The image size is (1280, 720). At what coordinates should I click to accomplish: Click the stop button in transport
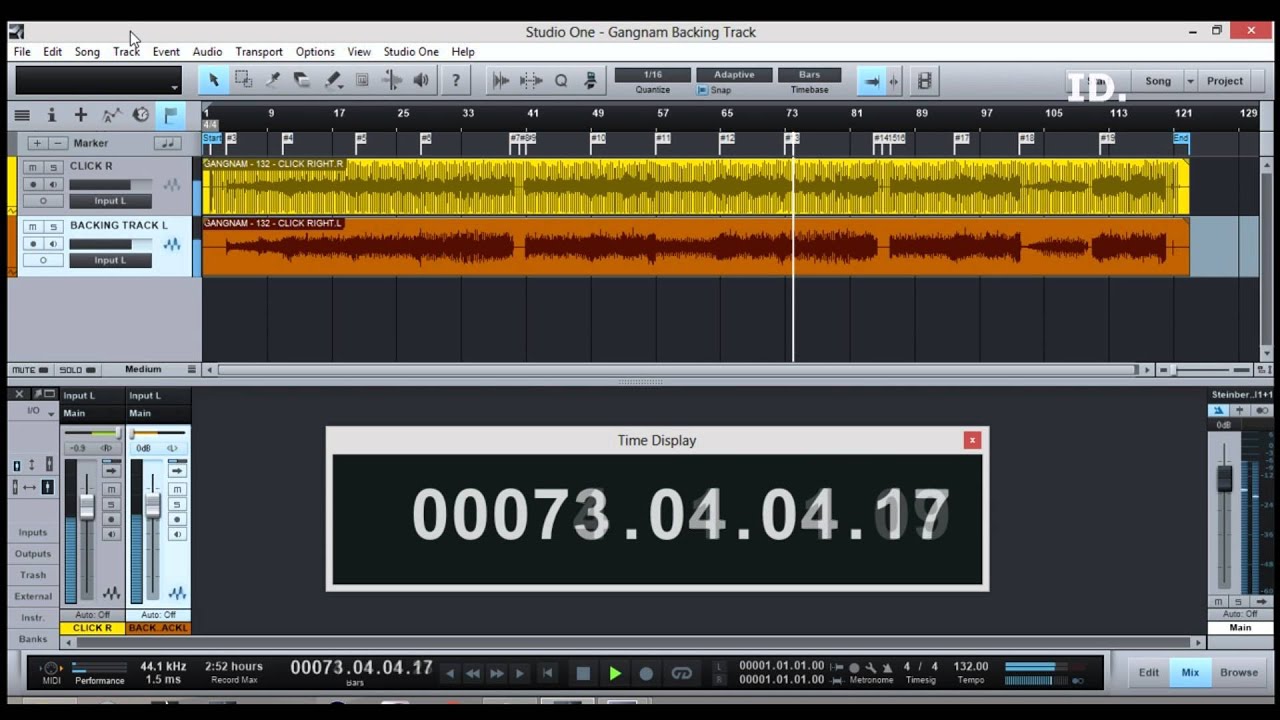tap(583, 674)
